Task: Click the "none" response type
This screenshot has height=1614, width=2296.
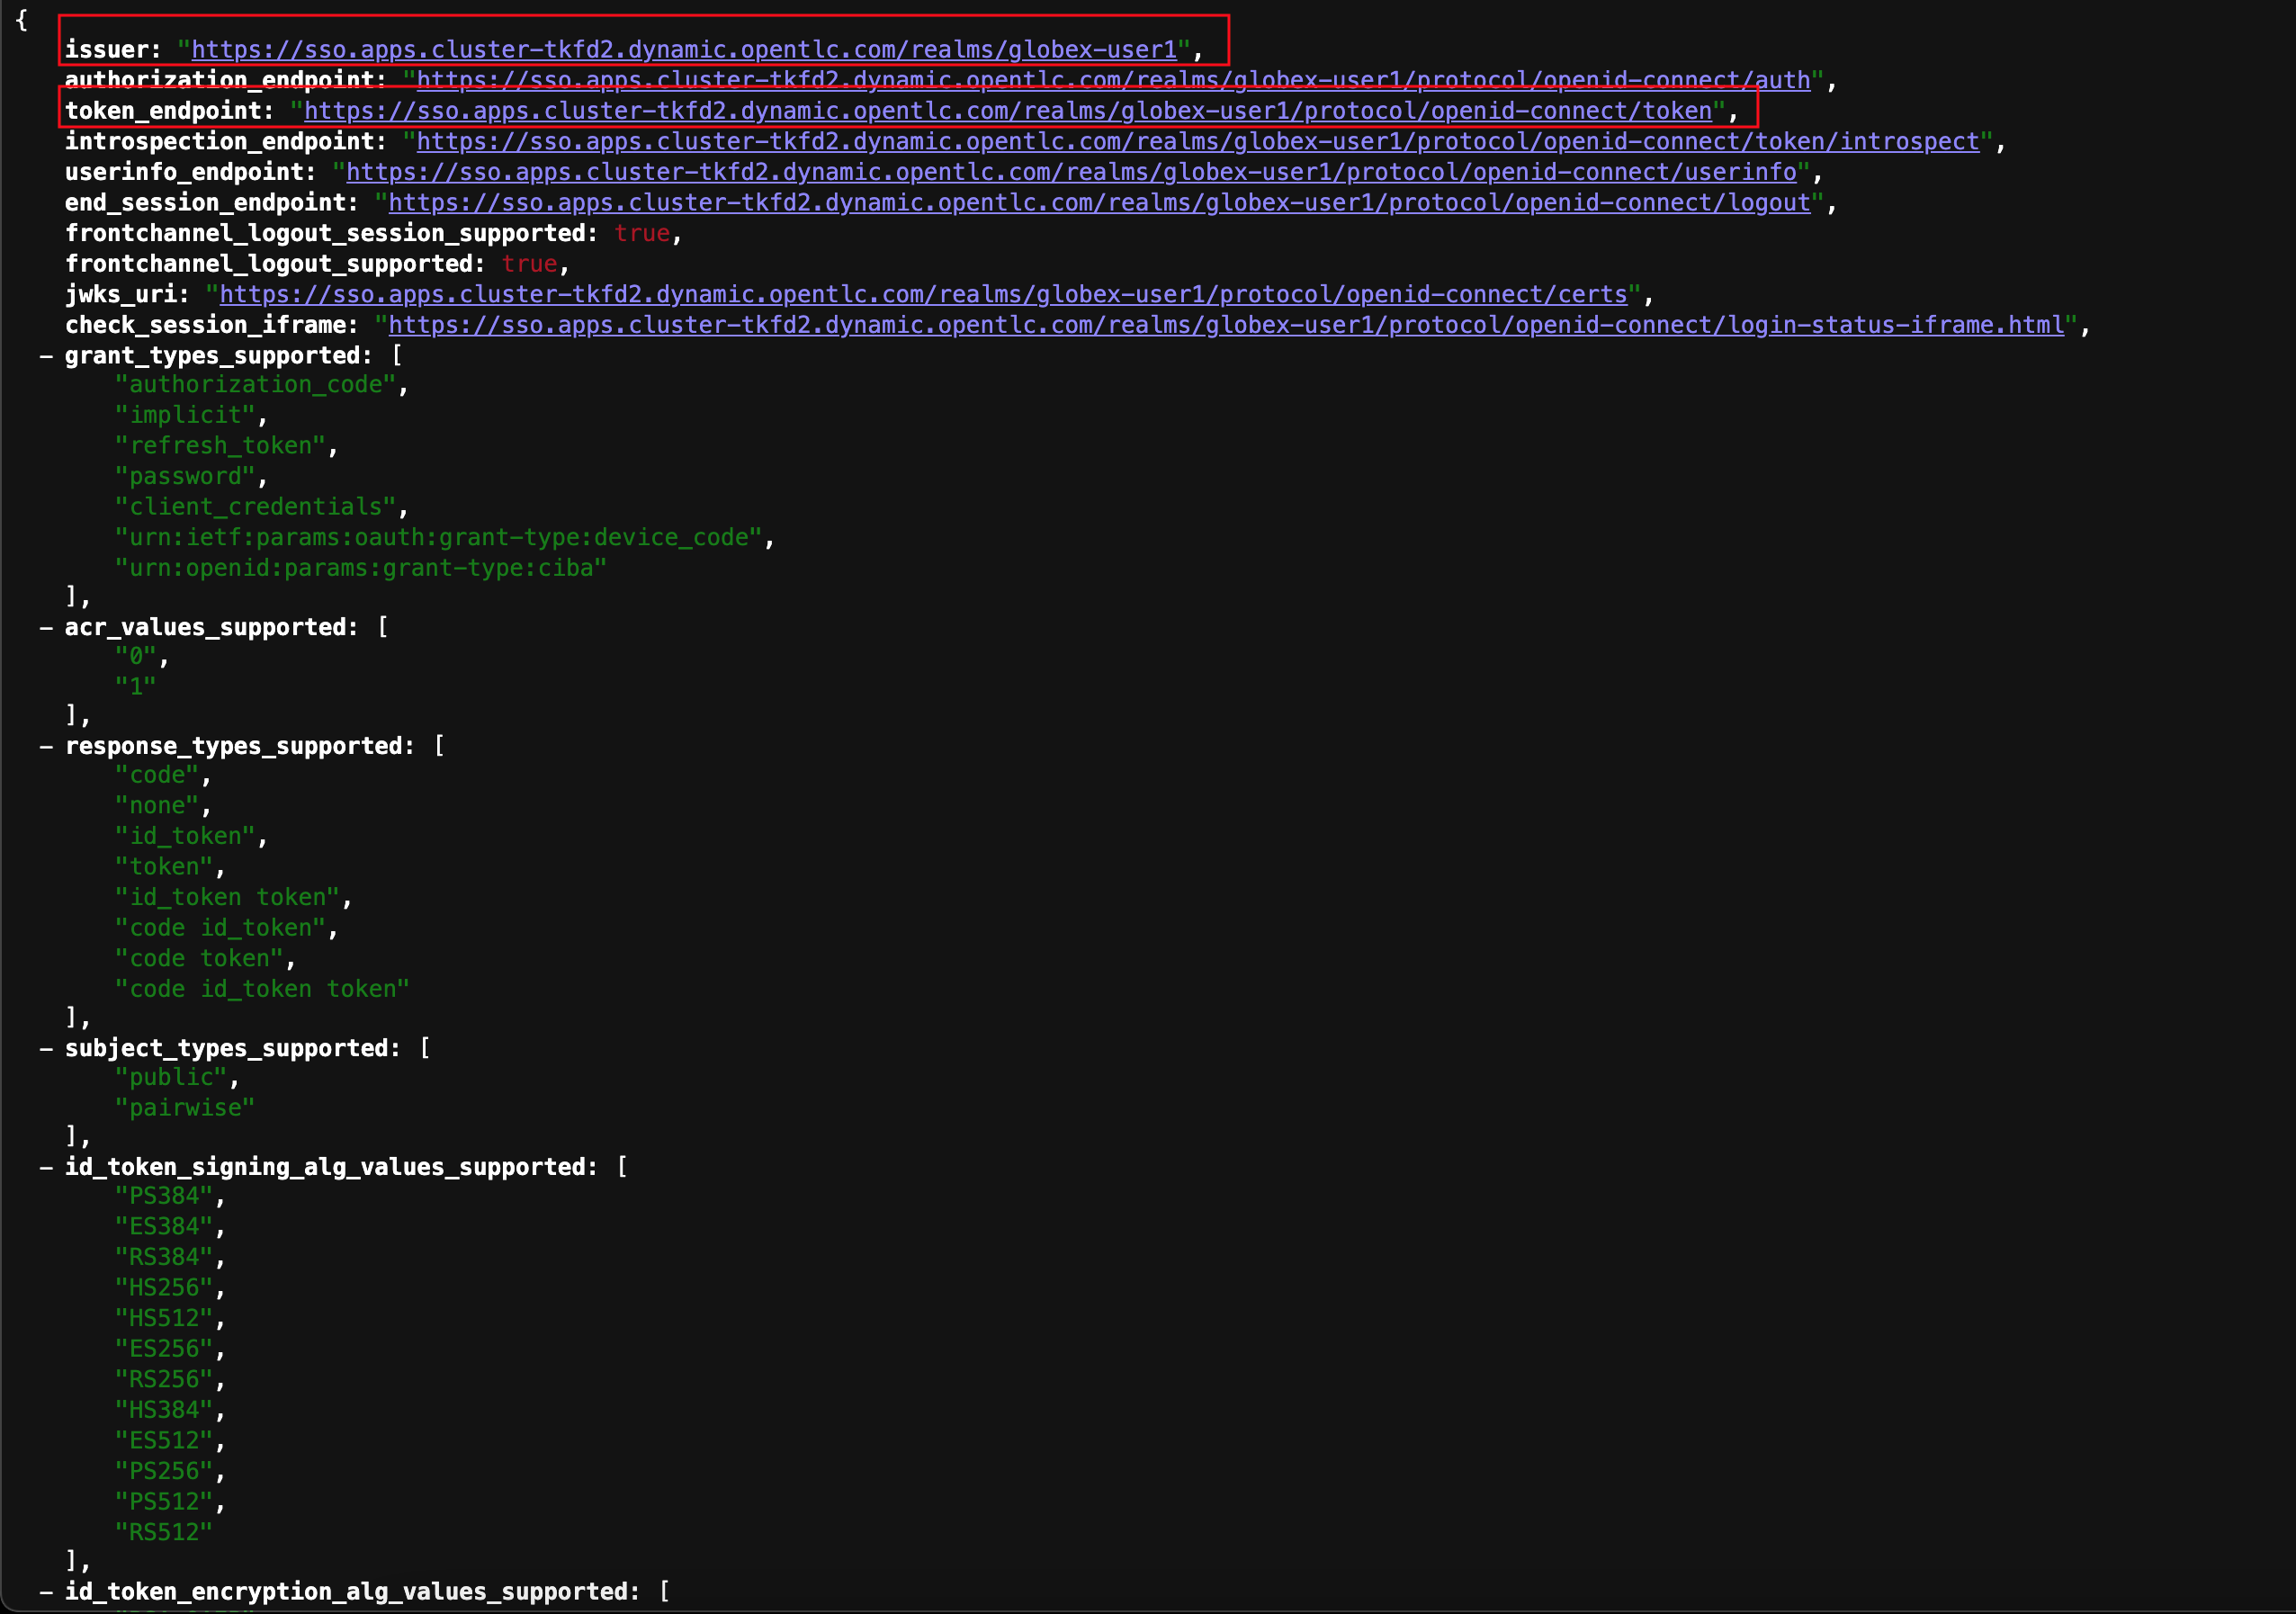Action: tap(157, 806)
